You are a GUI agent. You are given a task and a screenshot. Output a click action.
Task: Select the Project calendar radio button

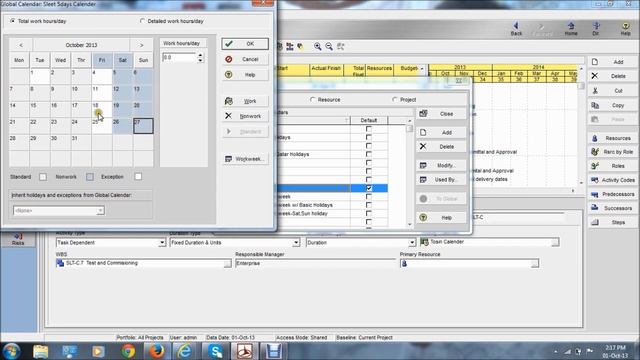click(395, 100)
